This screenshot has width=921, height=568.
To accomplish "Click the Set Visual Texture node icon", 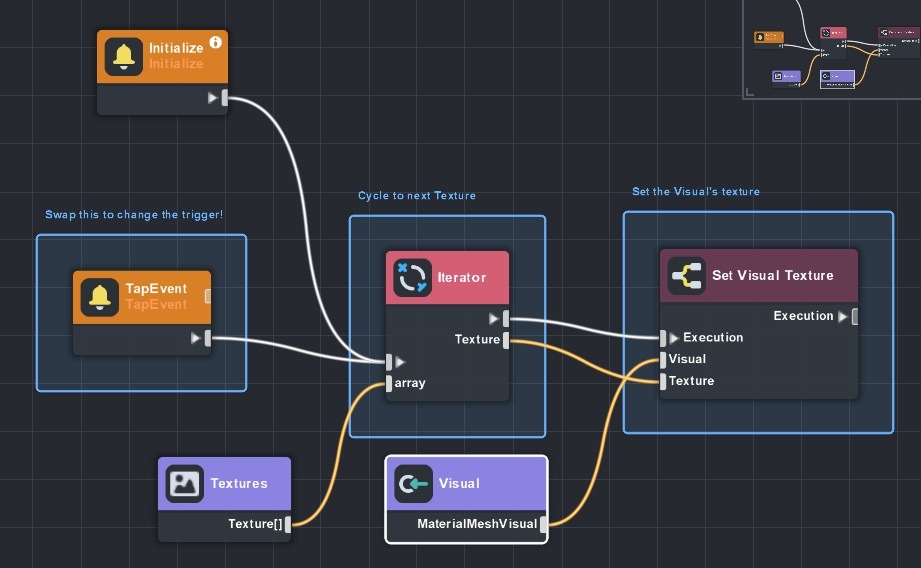I will coord(686,275).
